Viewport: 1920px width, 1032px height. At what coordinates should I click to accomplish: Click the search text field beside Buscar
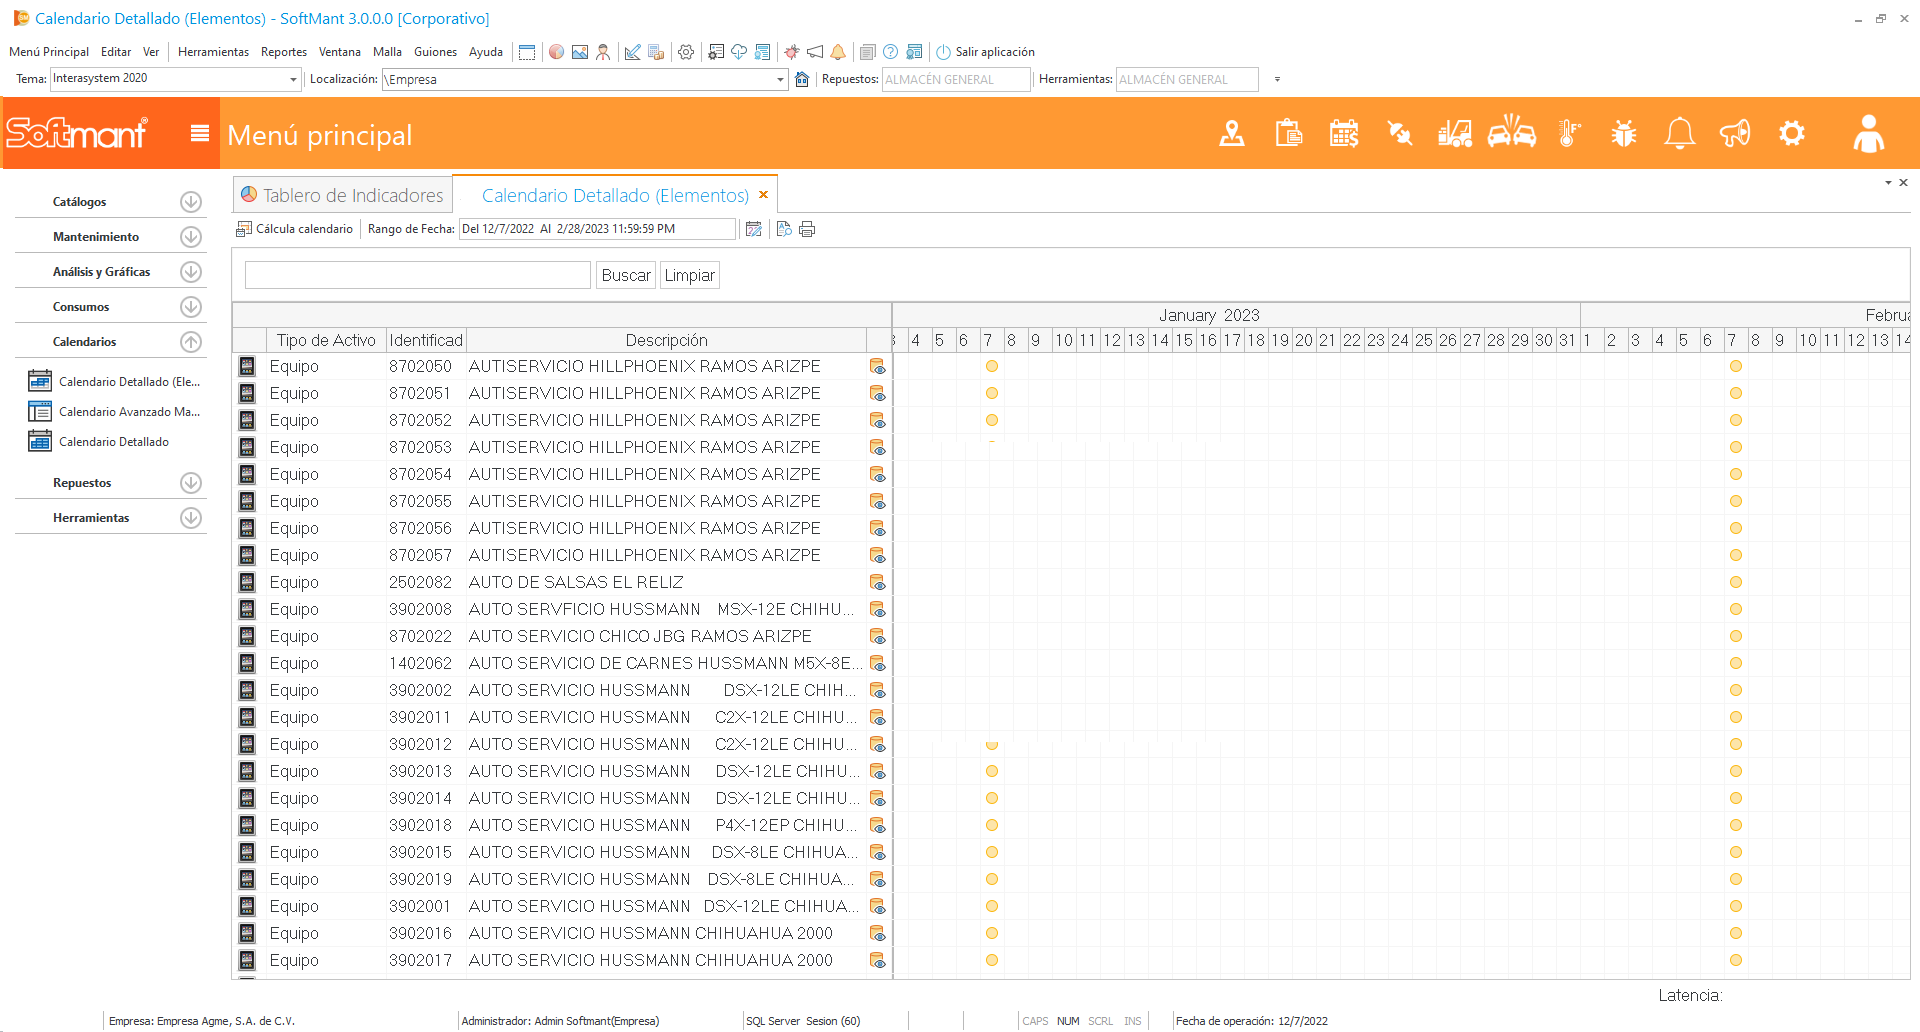(x=418, y=275)
